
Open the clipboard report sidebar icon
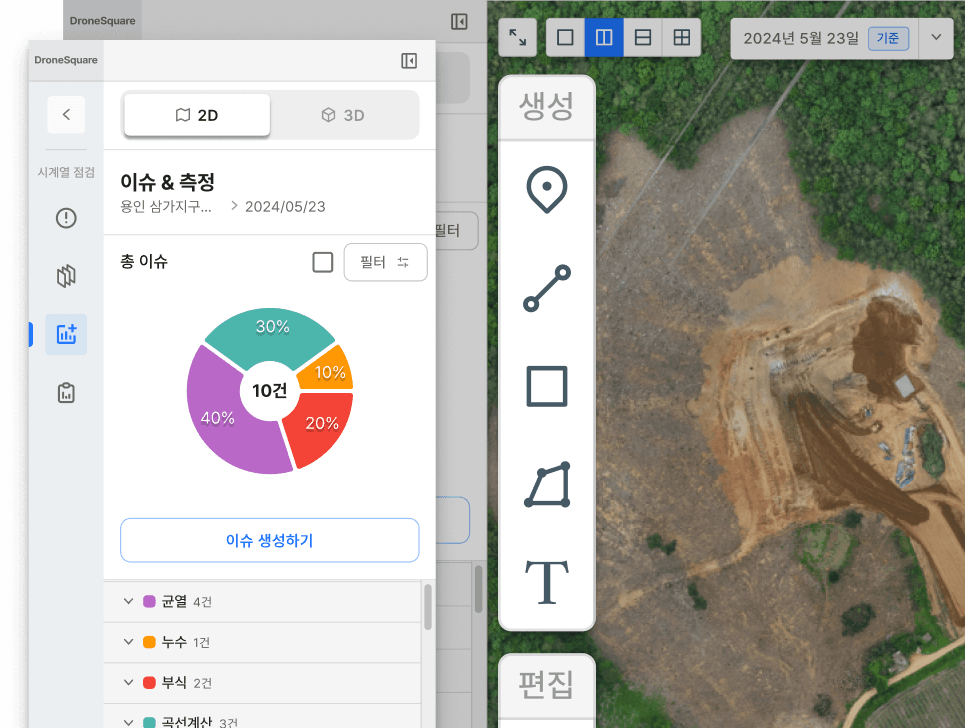click(x=66, y=393)
